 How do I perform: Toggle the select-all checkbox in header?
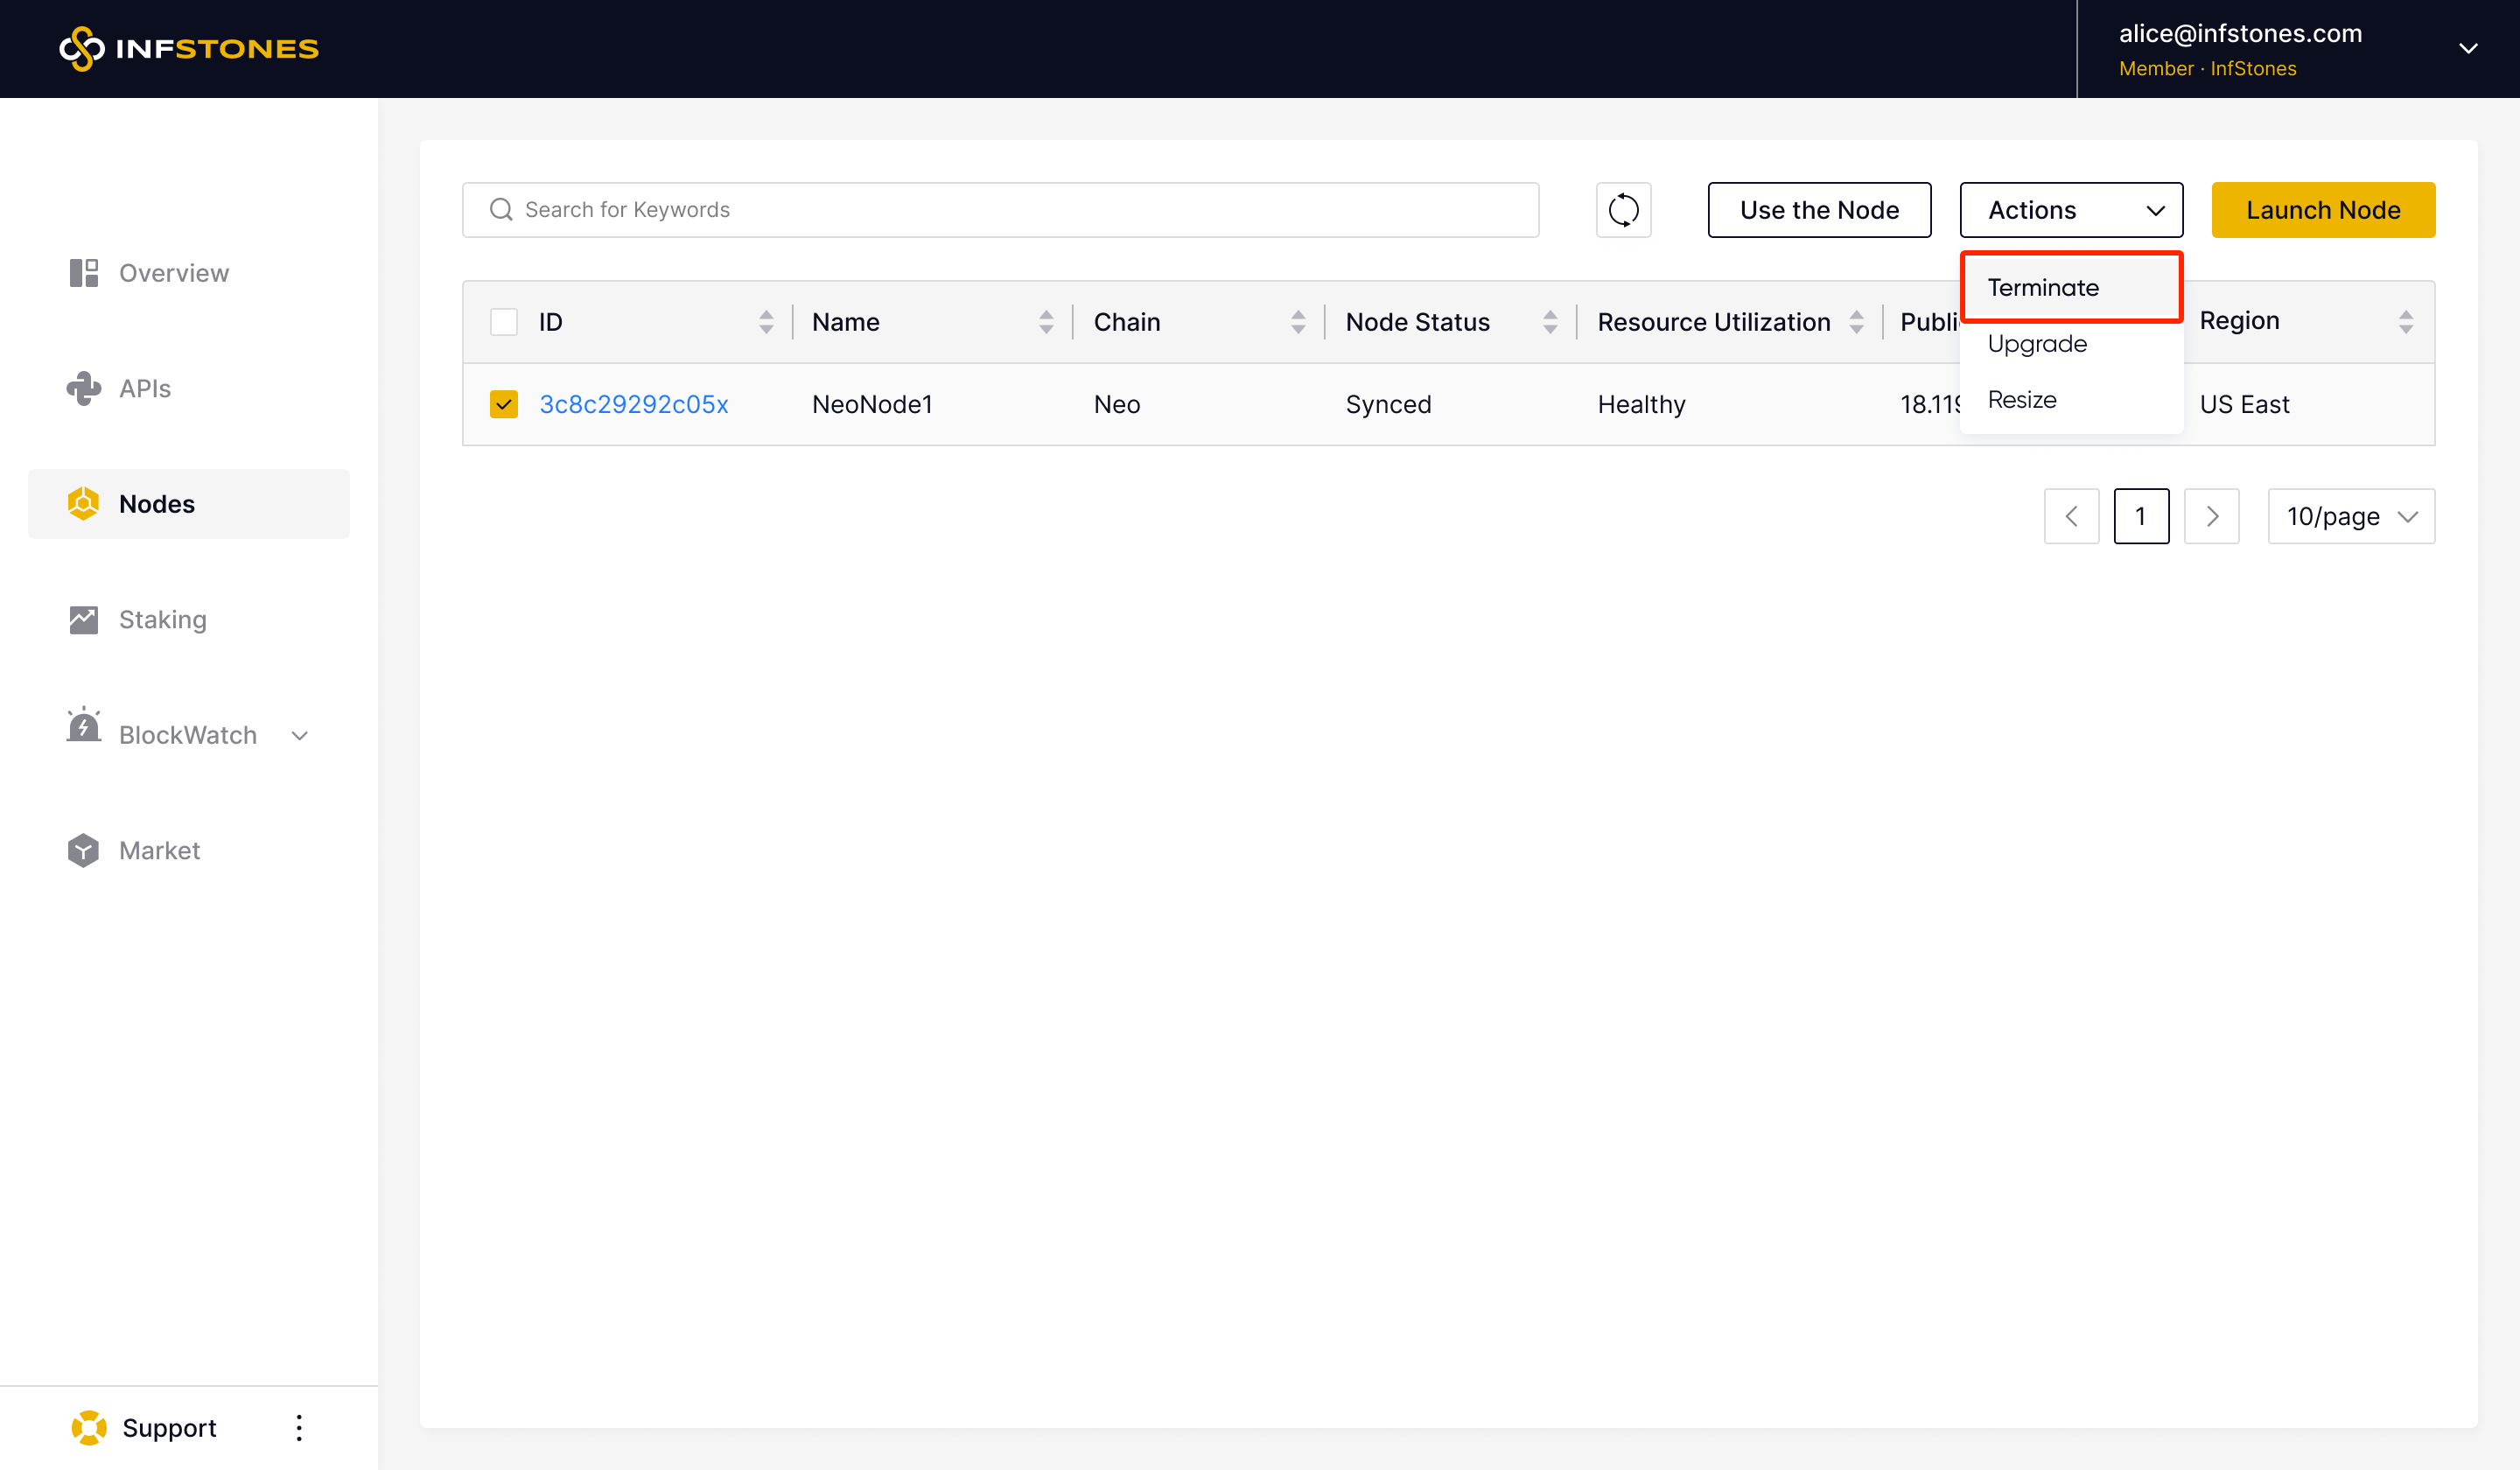pyautogui.click(x=504, y=322)
